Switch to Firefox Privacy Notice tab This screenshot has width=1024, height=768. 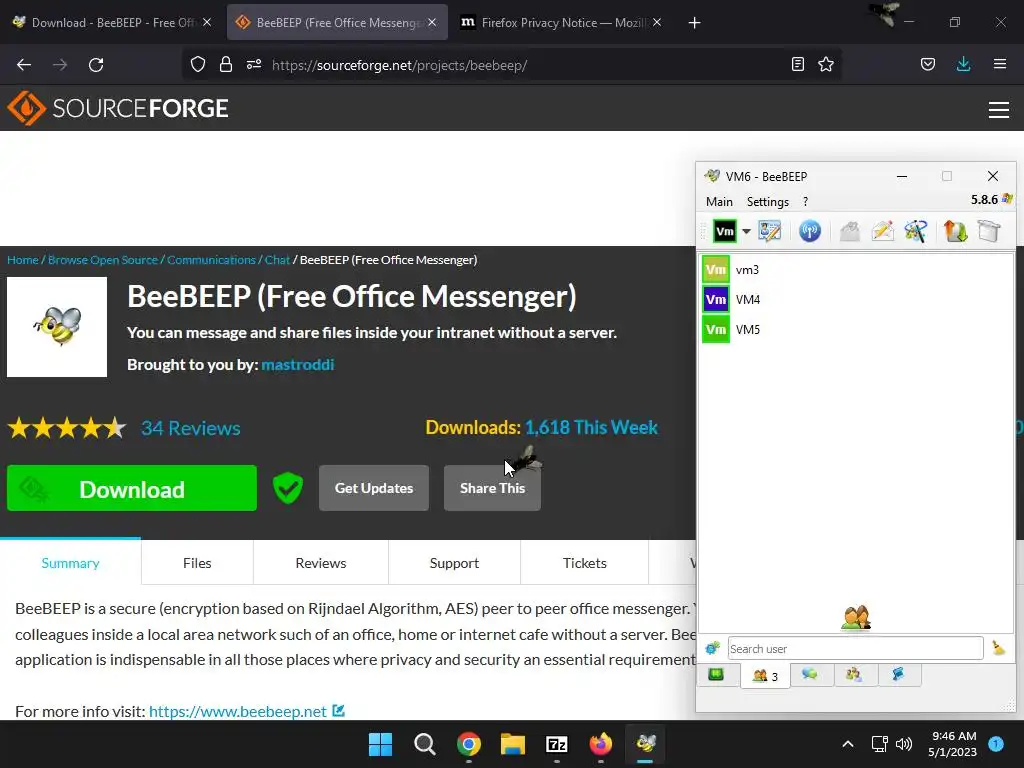click(x=560, y=23)
